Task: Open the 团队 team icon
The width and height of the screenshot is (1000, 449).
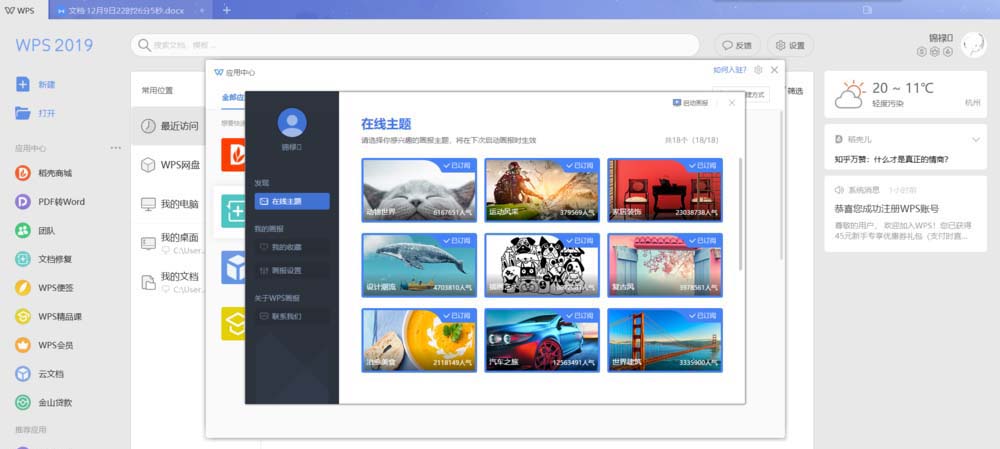Action: pos(23,230)
